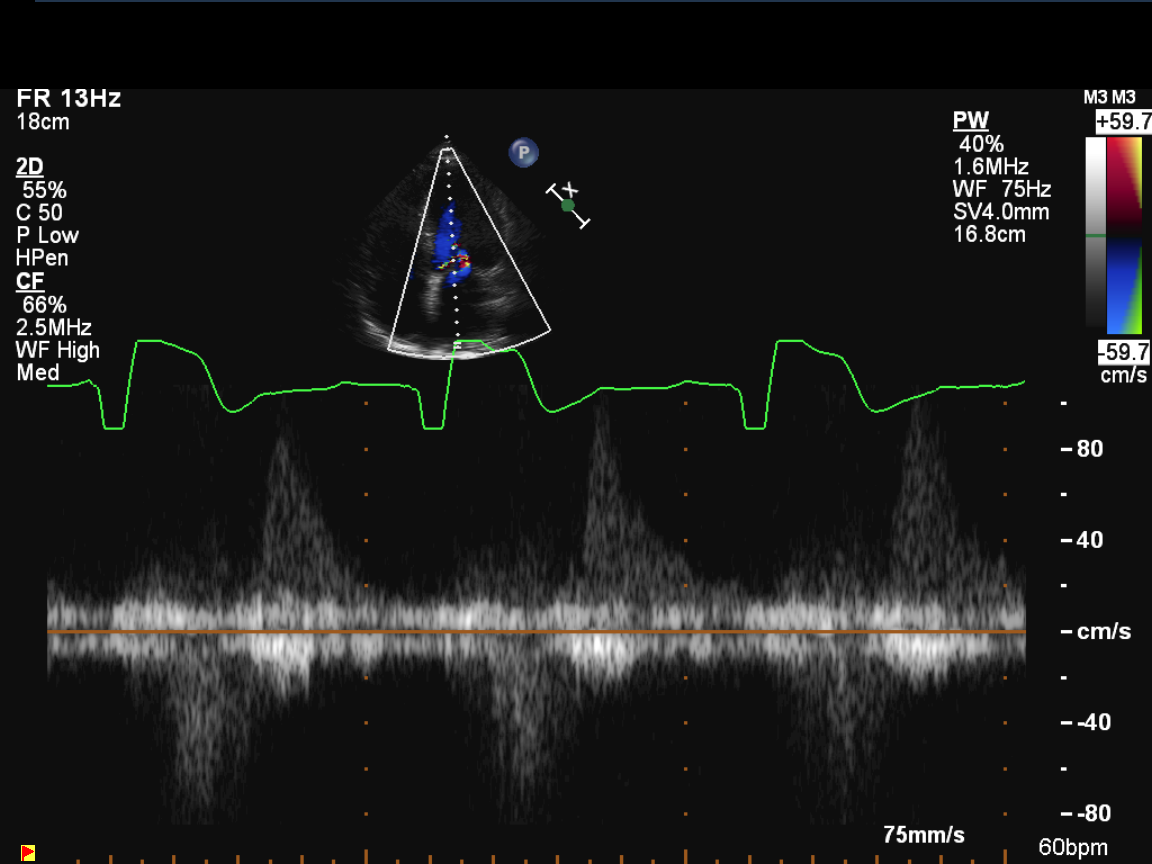Click the FR 13Hz frame rate label

tap(69, 99)
